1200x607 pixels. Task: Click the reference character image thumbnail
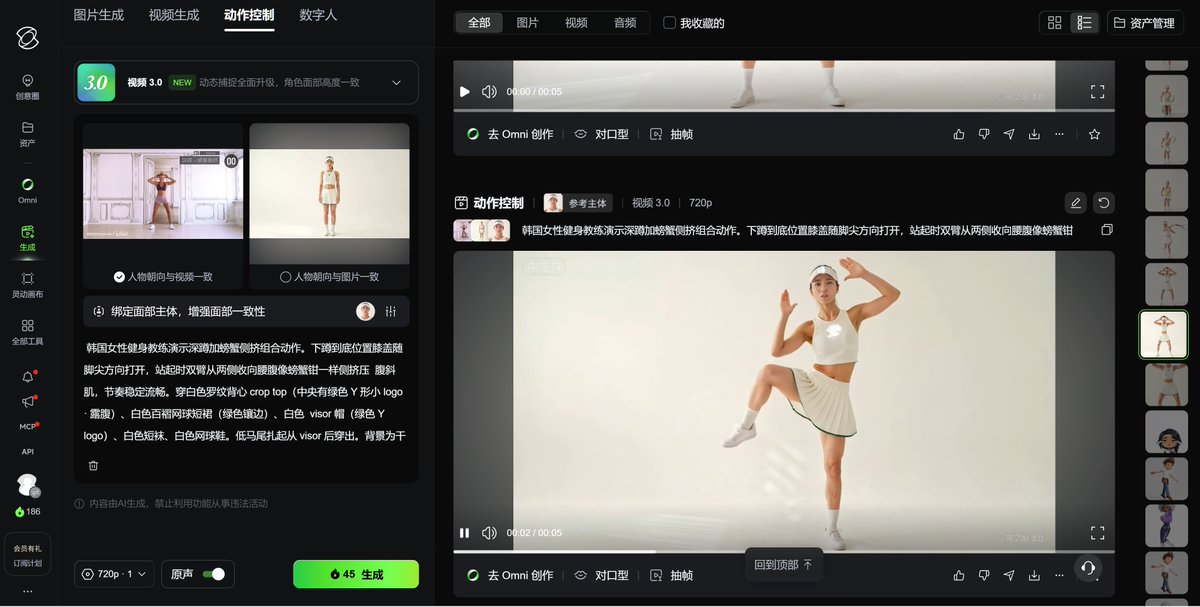click(x=329, y=194)
